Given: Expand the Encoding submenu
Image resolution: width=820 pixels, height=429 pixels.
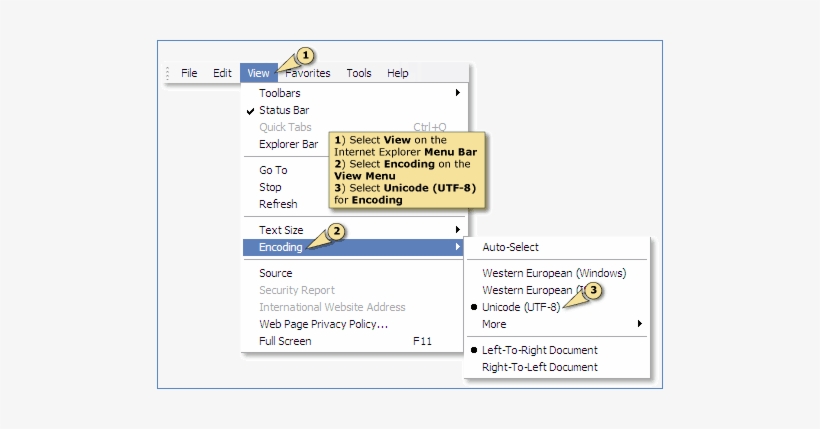Looking at the screenshot, I should click(x=354, y=247).
